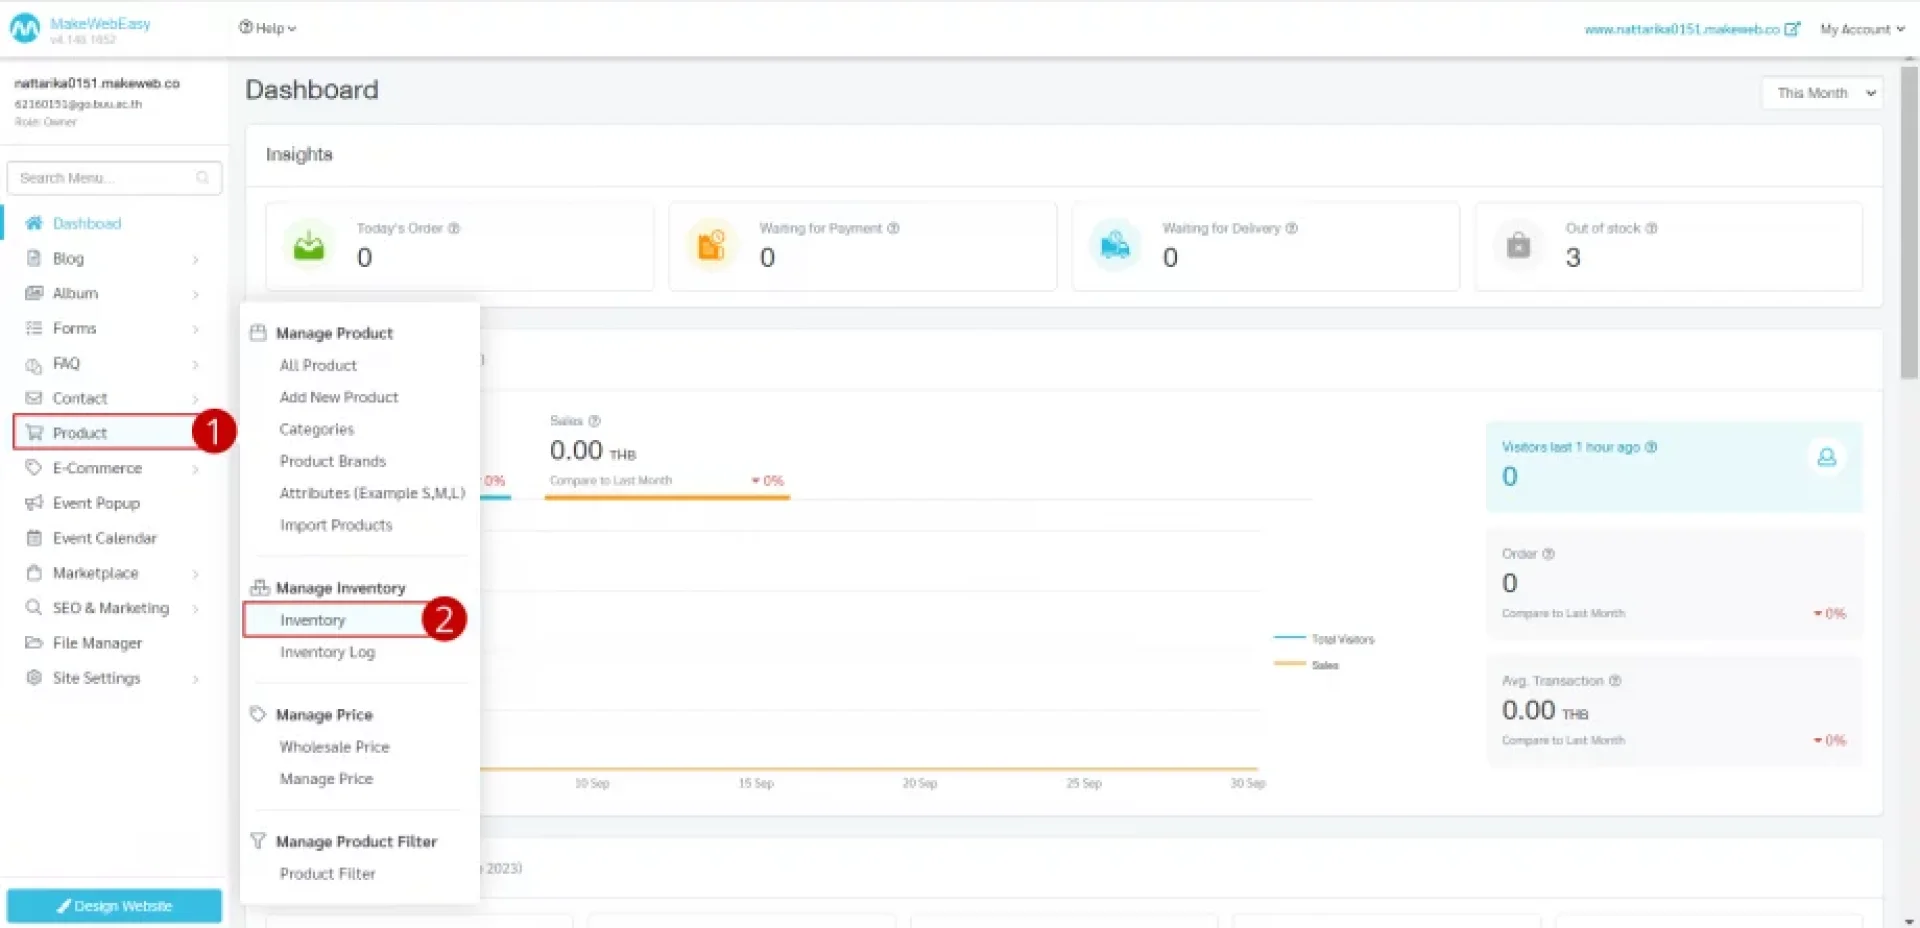Image resolution: width=1920 pixels, height=928 pixels.
Task: Open the Help dropdown menu
Action: (268, 28)
